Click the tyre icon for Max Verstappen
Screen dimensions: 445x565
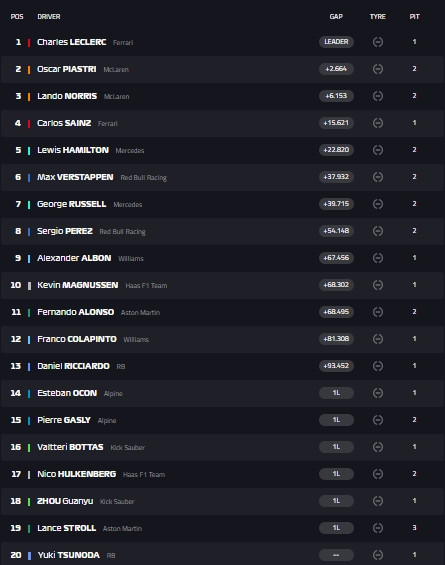[378, 177]
